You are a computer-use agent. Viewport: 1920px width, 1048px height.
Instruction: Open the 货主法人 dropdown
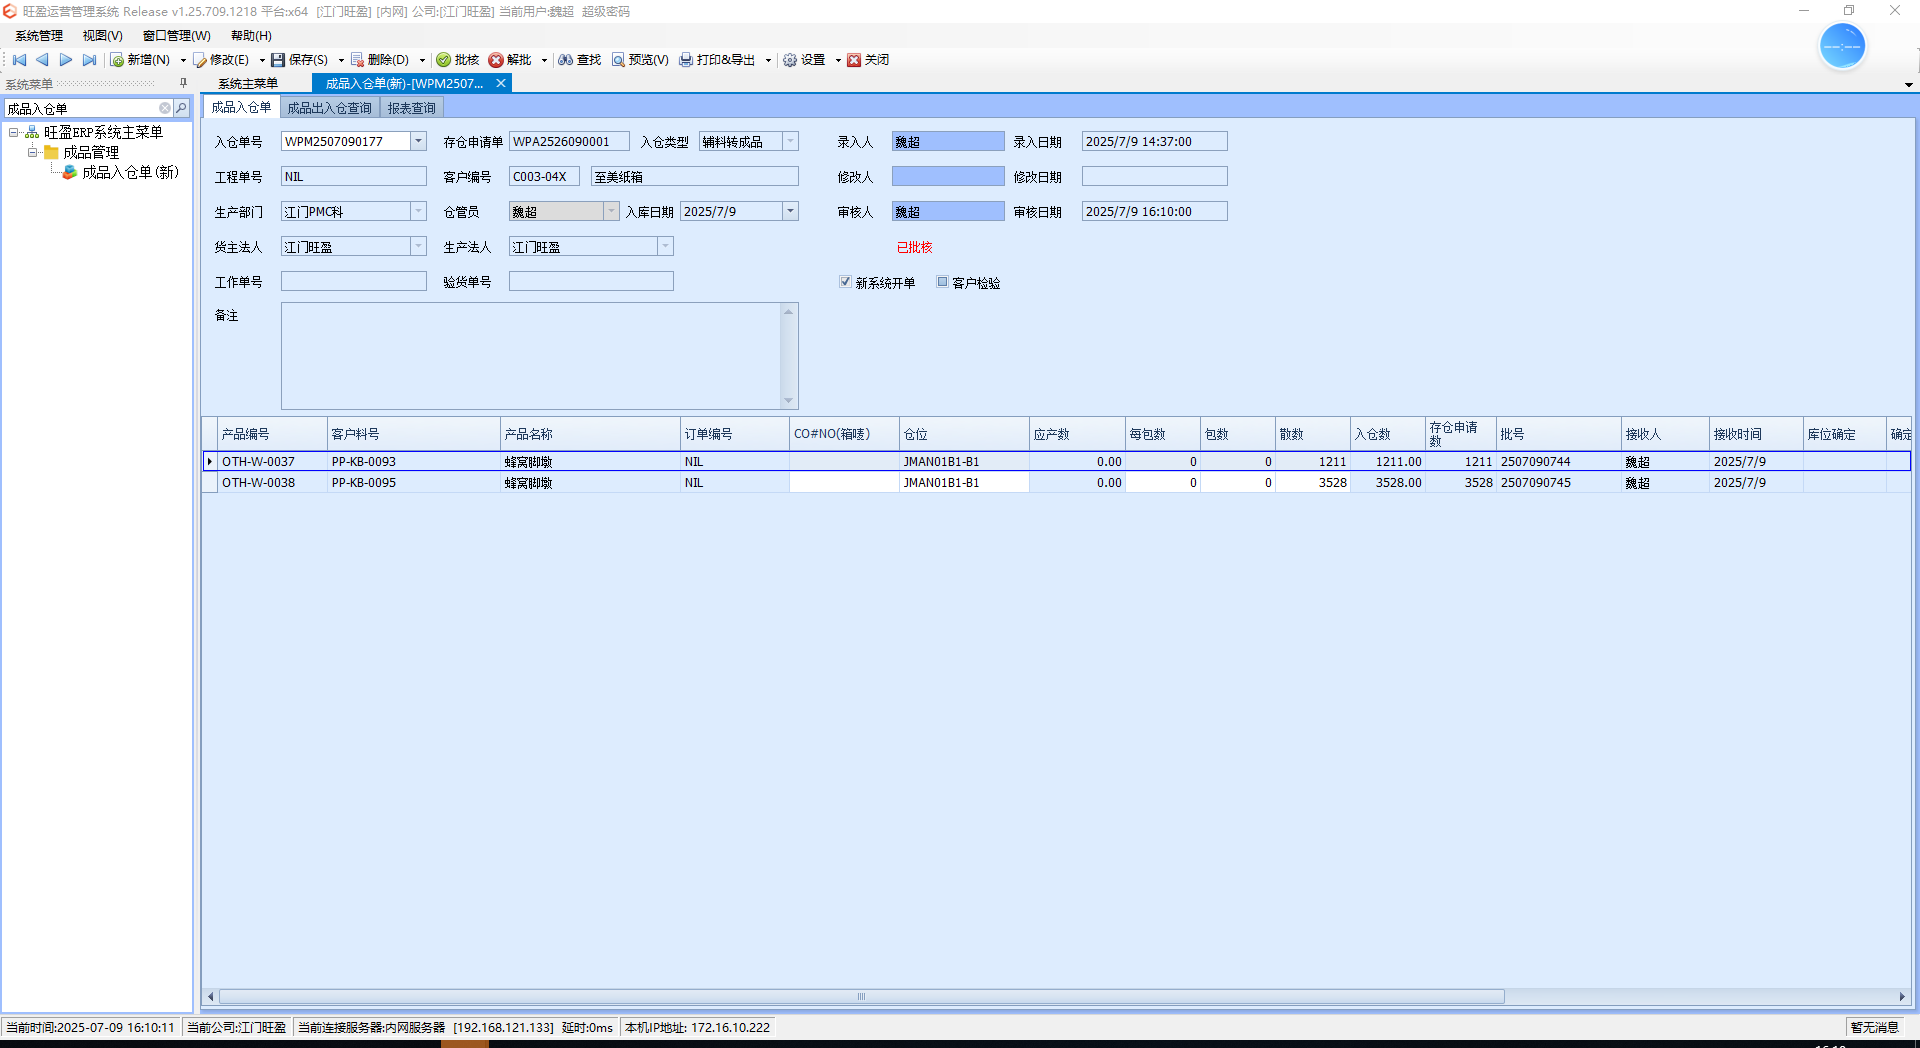(419, 246)
